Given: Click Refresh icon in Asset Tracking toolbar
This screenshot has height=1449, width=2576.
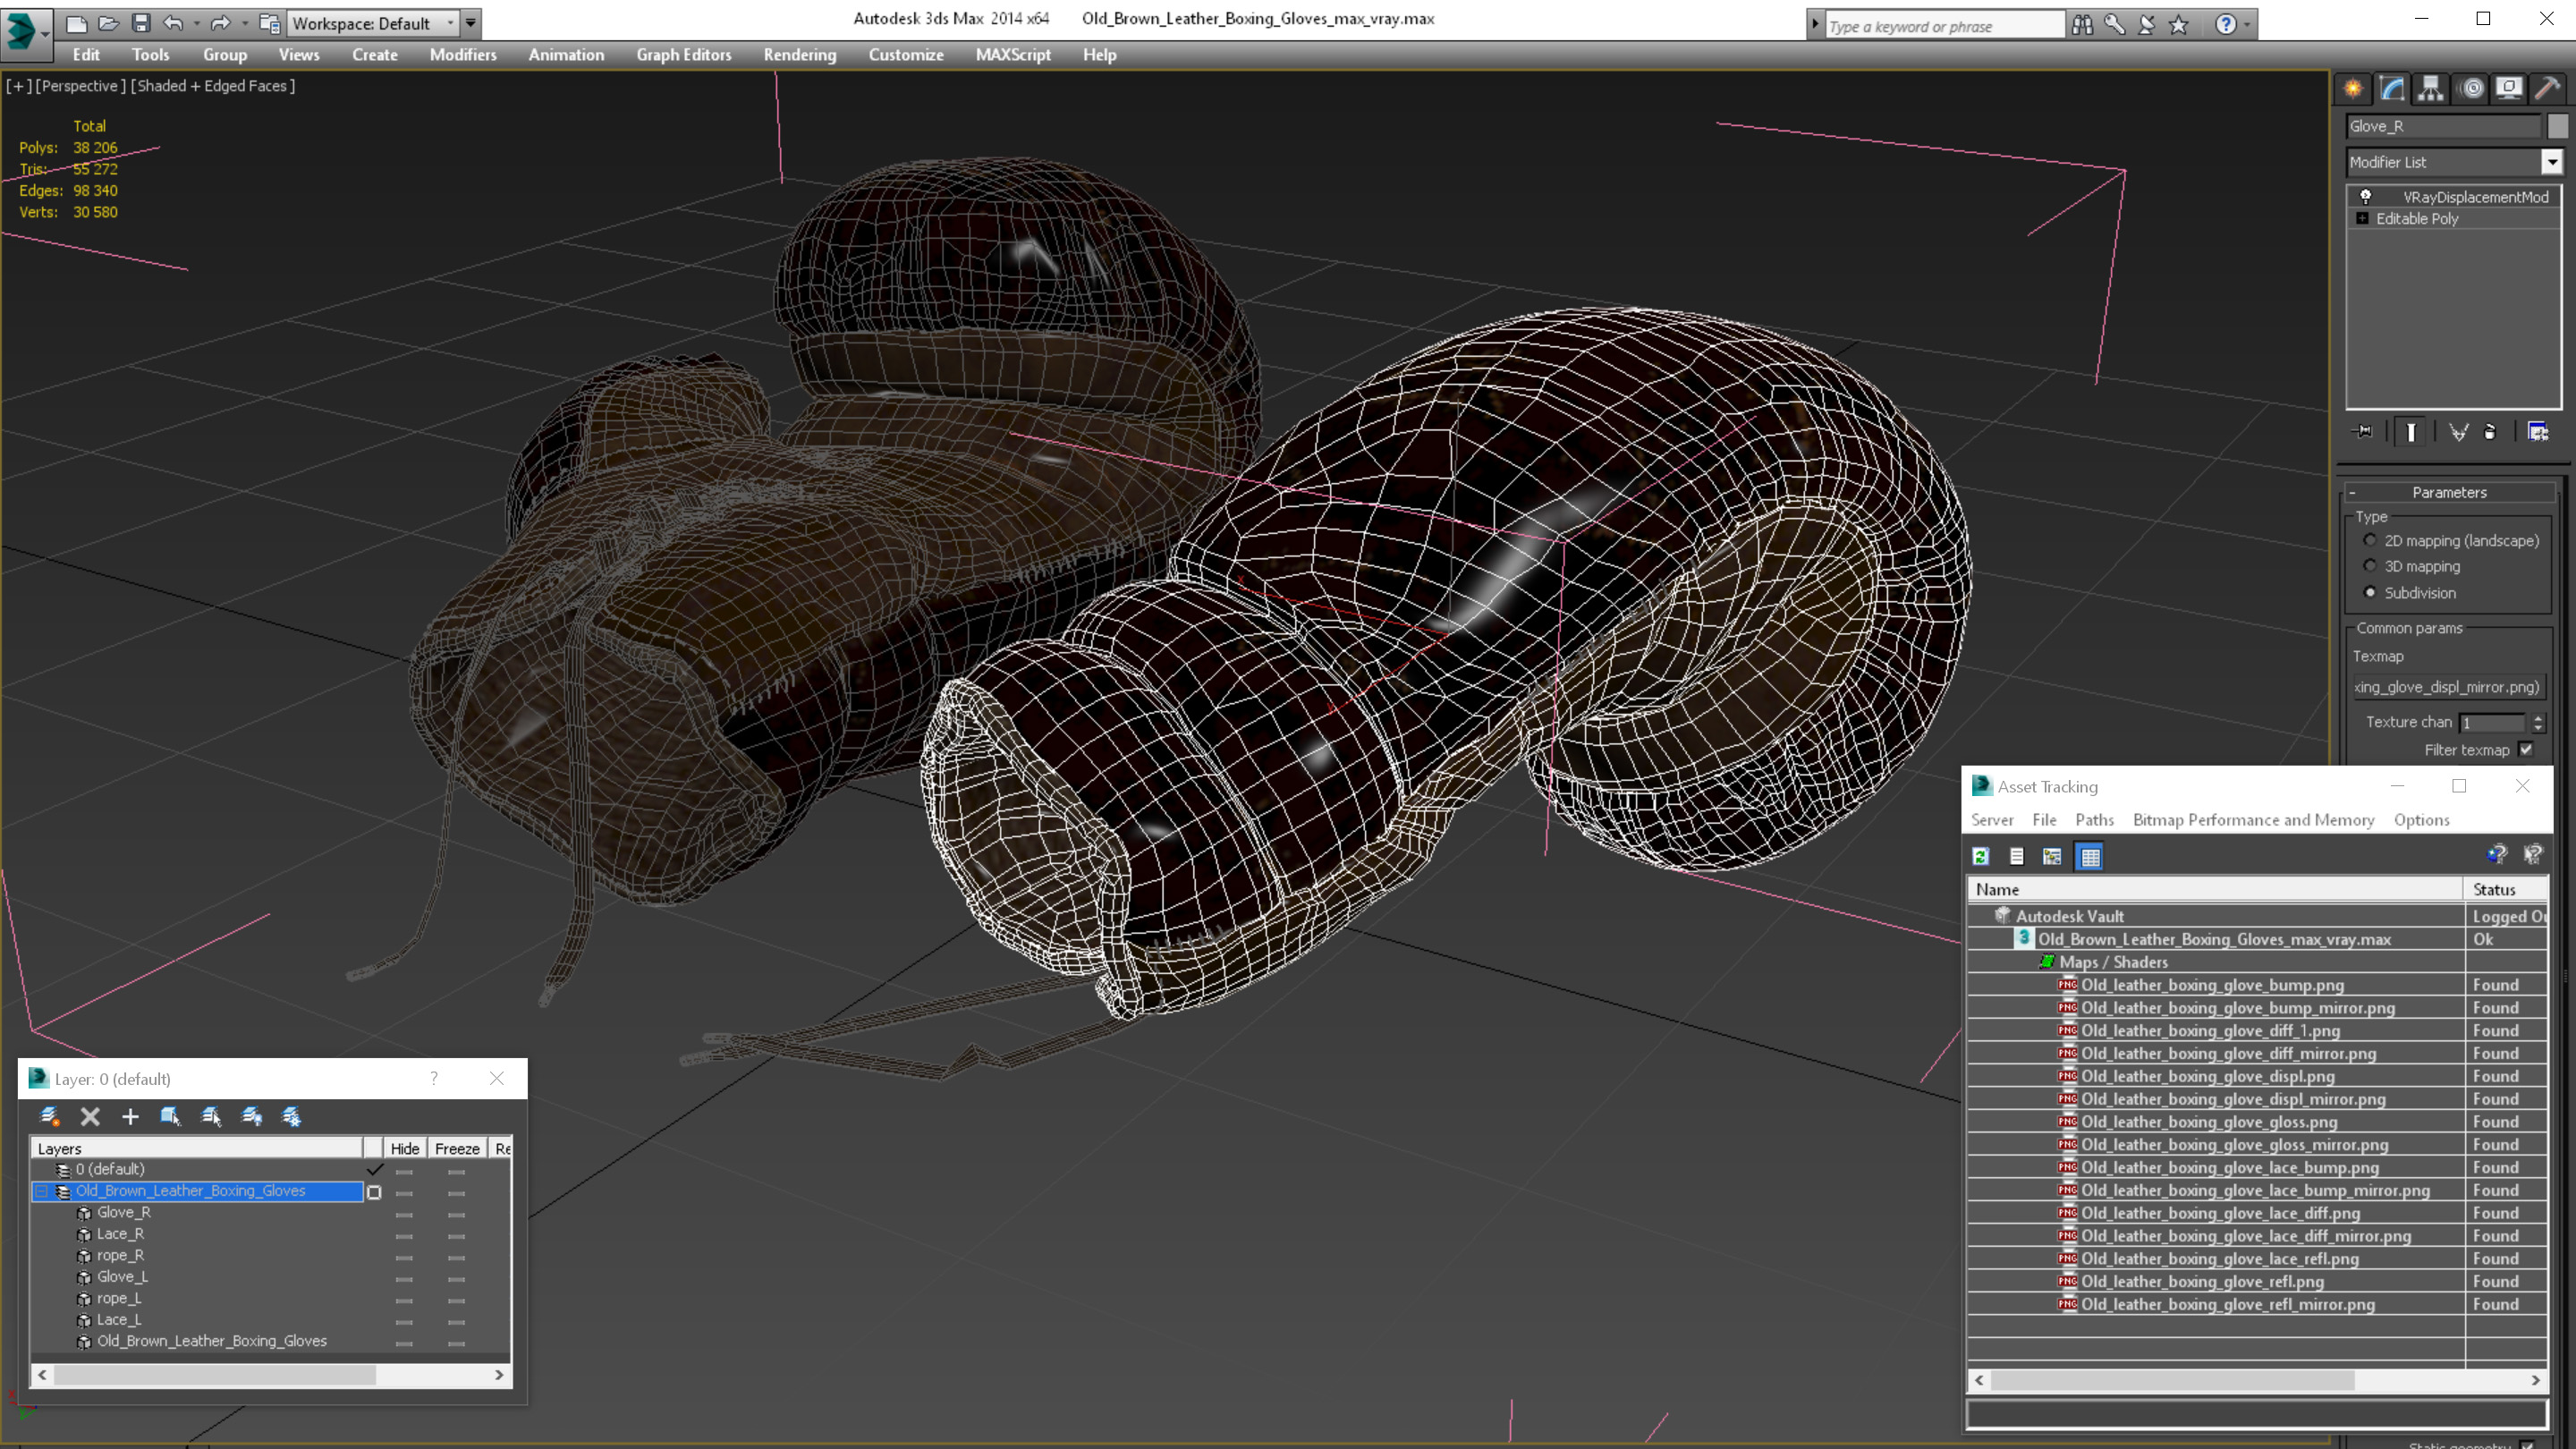Looking at the screenshot, I should click(1981, 856).
